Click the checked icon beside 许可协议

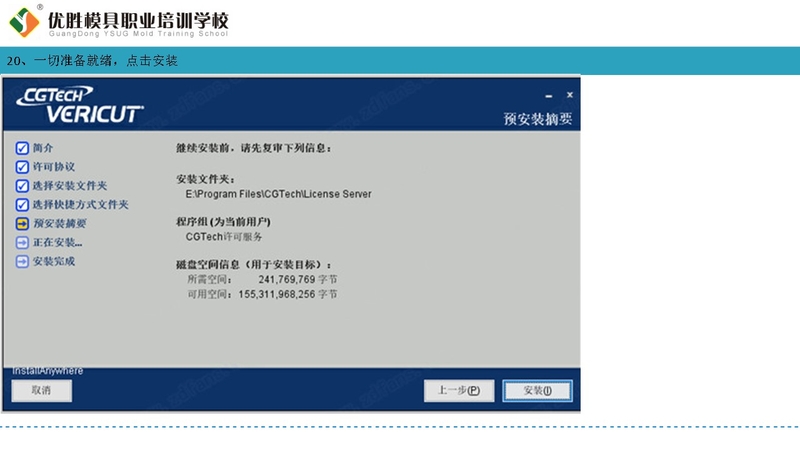pyautogui.click(x=22, y=167)
